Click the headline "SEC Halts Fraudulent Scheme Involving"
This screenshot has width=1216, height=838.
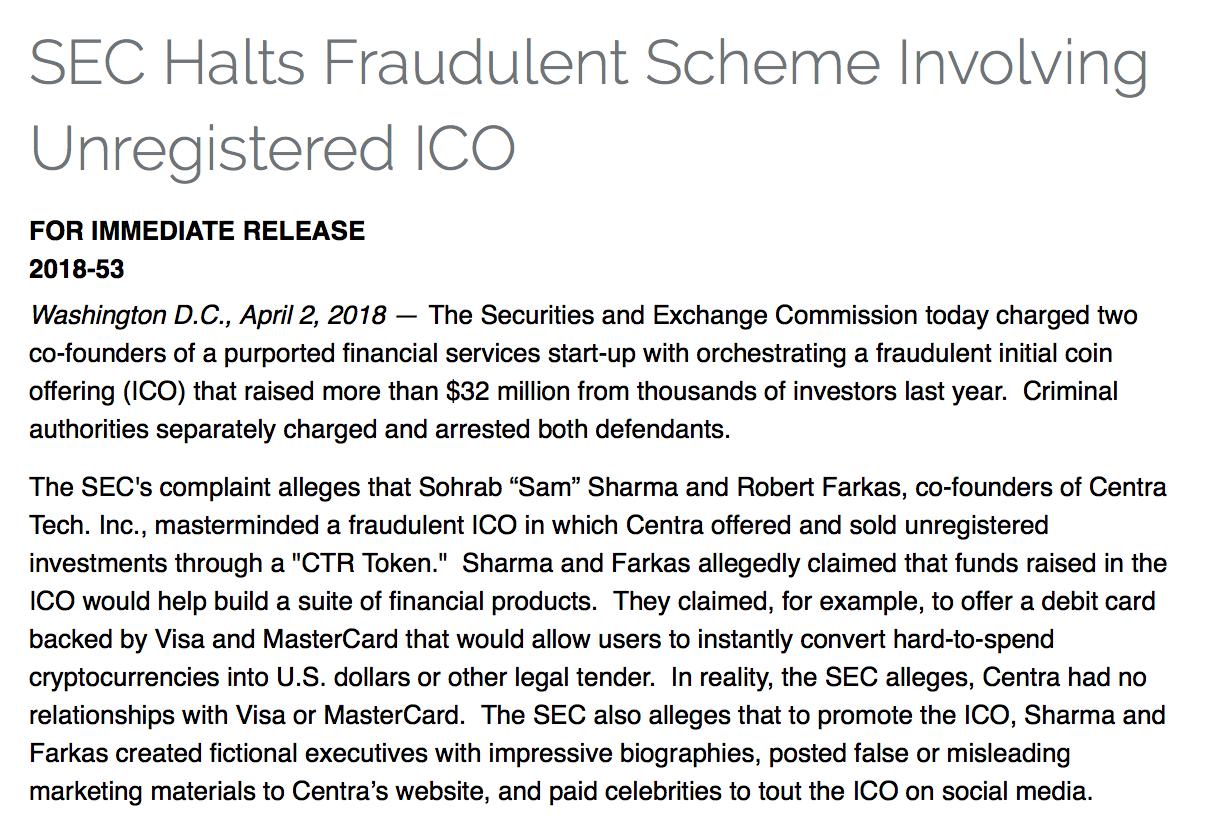click(x=589, y=65)
